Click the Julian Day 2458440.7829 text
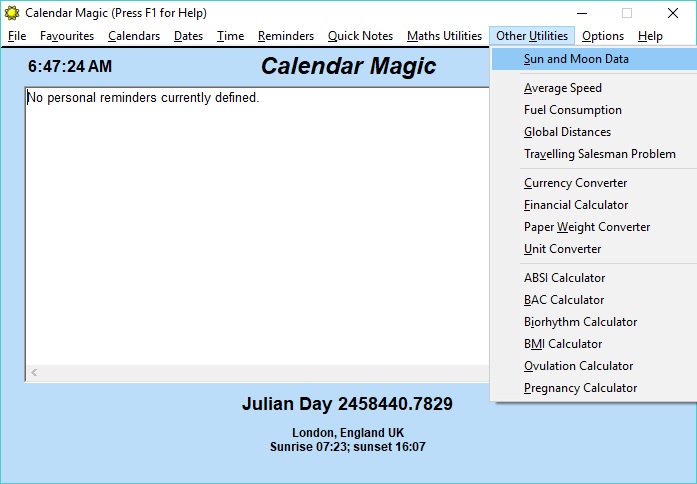 (347, 404)
